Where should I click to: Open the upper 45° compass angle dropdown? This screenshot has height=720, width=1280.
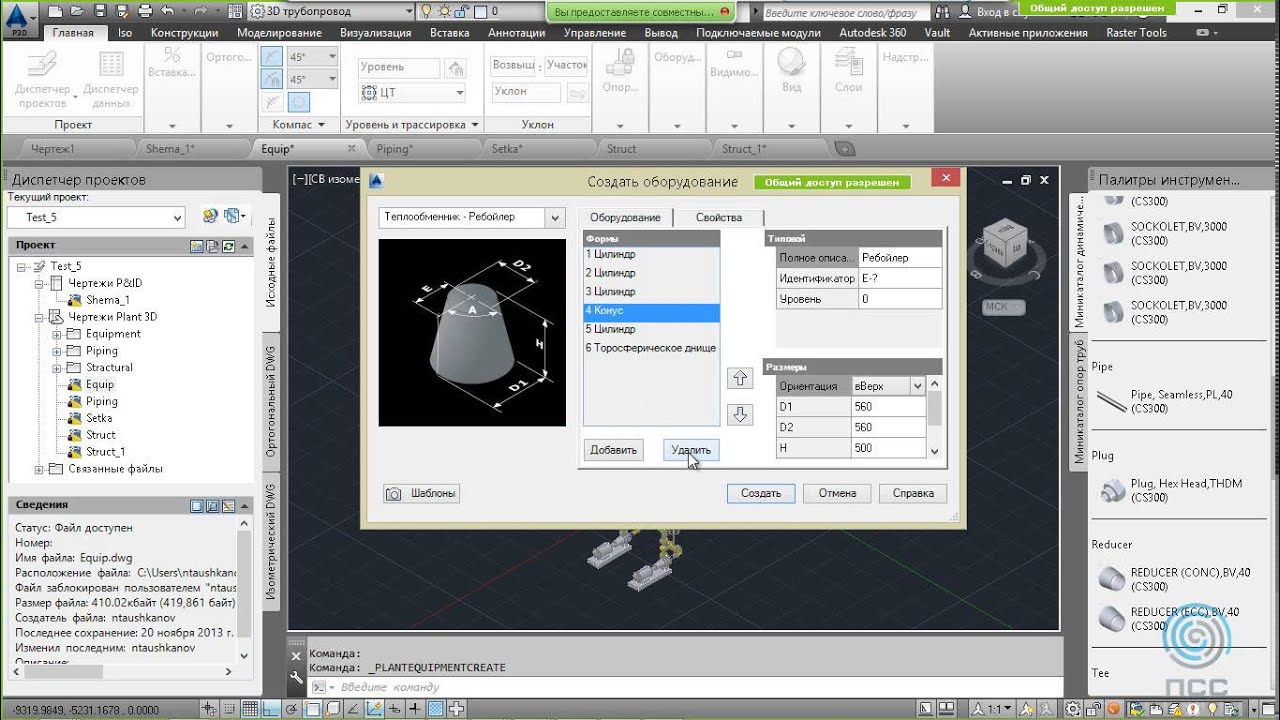point(332,57)
